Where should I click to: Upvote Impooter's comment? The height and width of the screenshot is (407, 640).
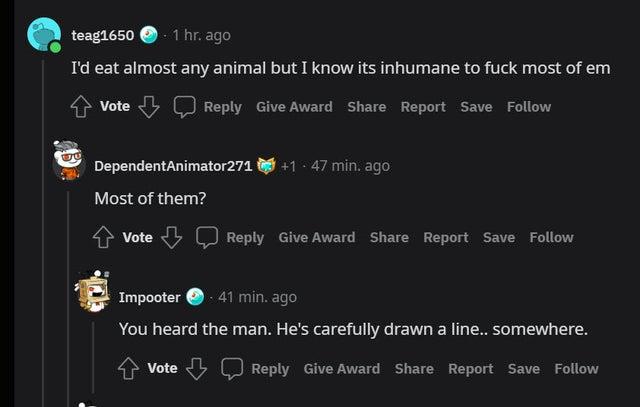(x=129, y=368)
